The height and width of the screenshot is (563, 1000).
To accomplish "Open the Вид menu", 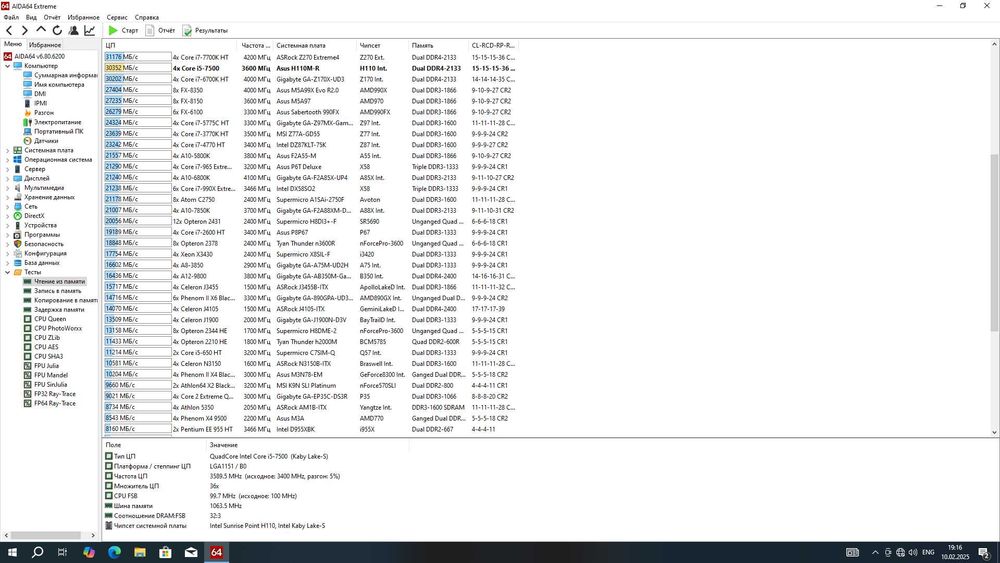I will (31, 17).
